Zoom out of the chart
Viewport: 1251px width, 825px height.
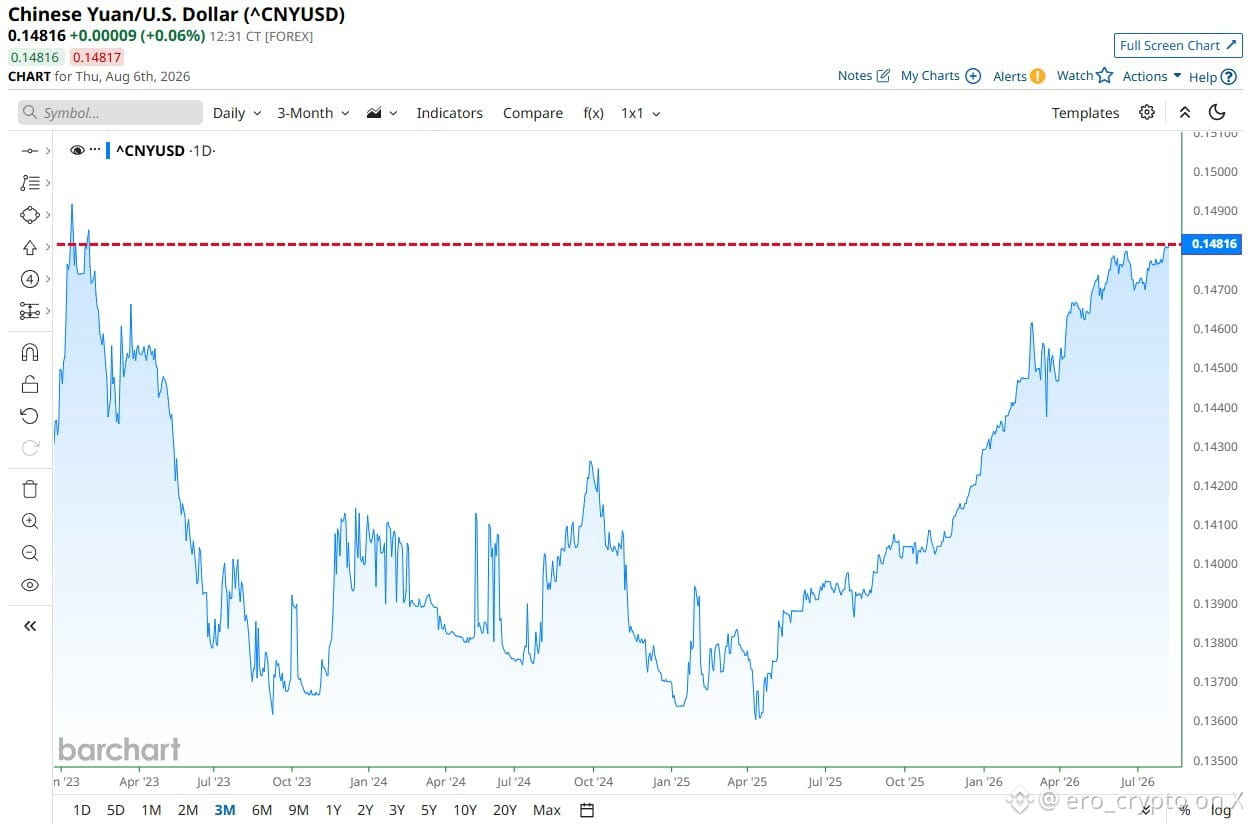point(30,553)
